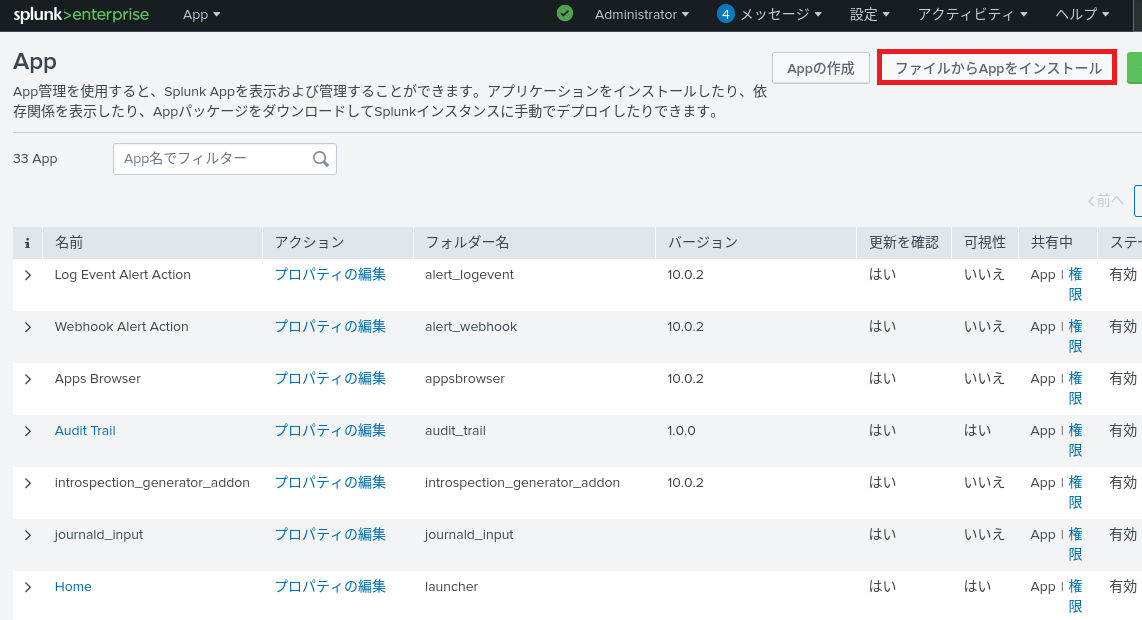This screenshot has width=1142, height=620.
Task: Click the blue message count badge
Action: click(x=725, y=14)
